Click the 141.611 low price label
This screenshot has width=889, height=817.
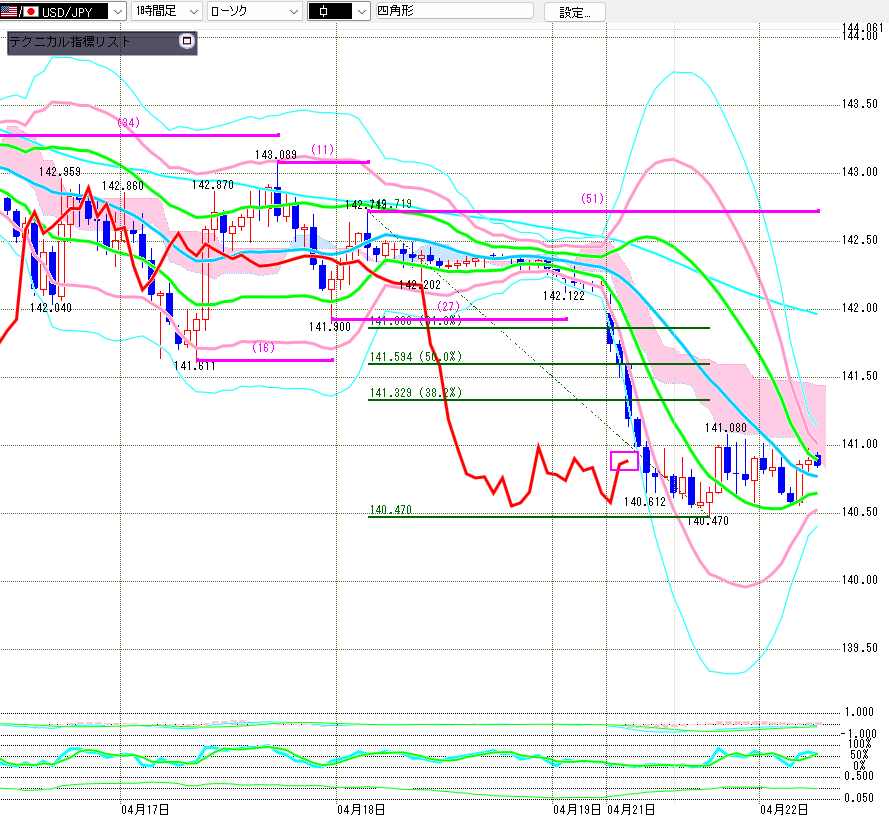coord(194,366)
